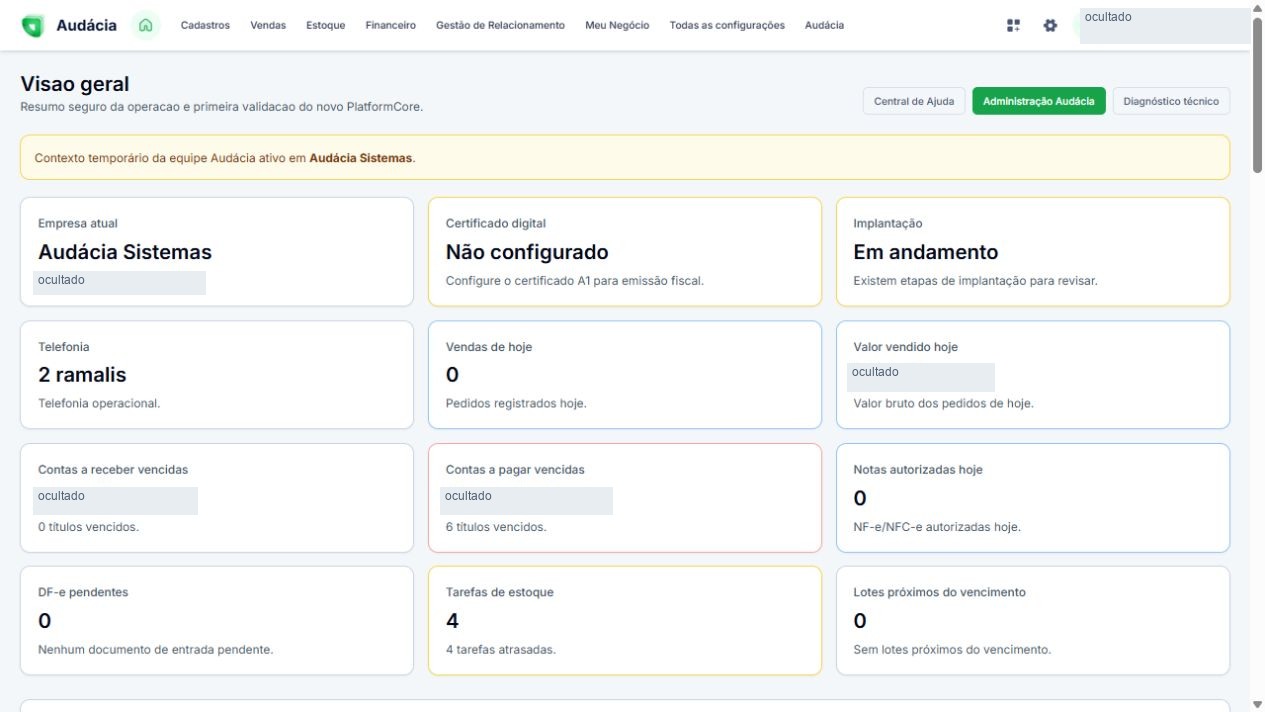Open the Meu Negócio menu
The height and width of the screenshot is (712, 1265).
tap(617, 25)
